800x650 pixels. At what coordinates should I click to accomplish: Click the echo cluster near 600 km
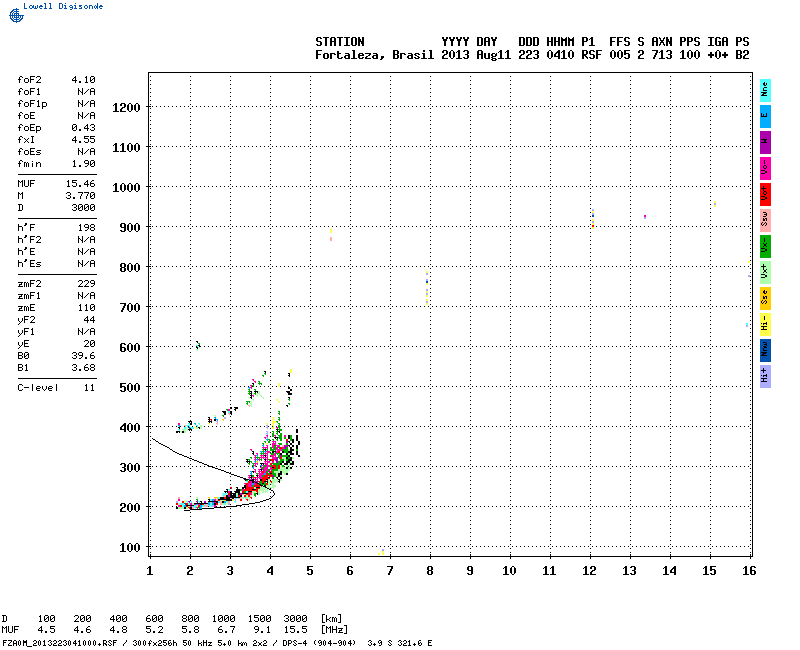point(198,345)
